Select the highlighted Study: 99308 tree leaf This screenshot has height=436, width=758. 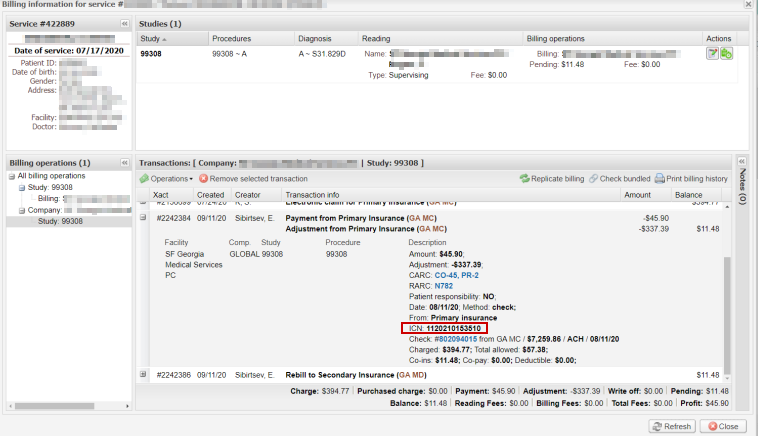(60, 221)
